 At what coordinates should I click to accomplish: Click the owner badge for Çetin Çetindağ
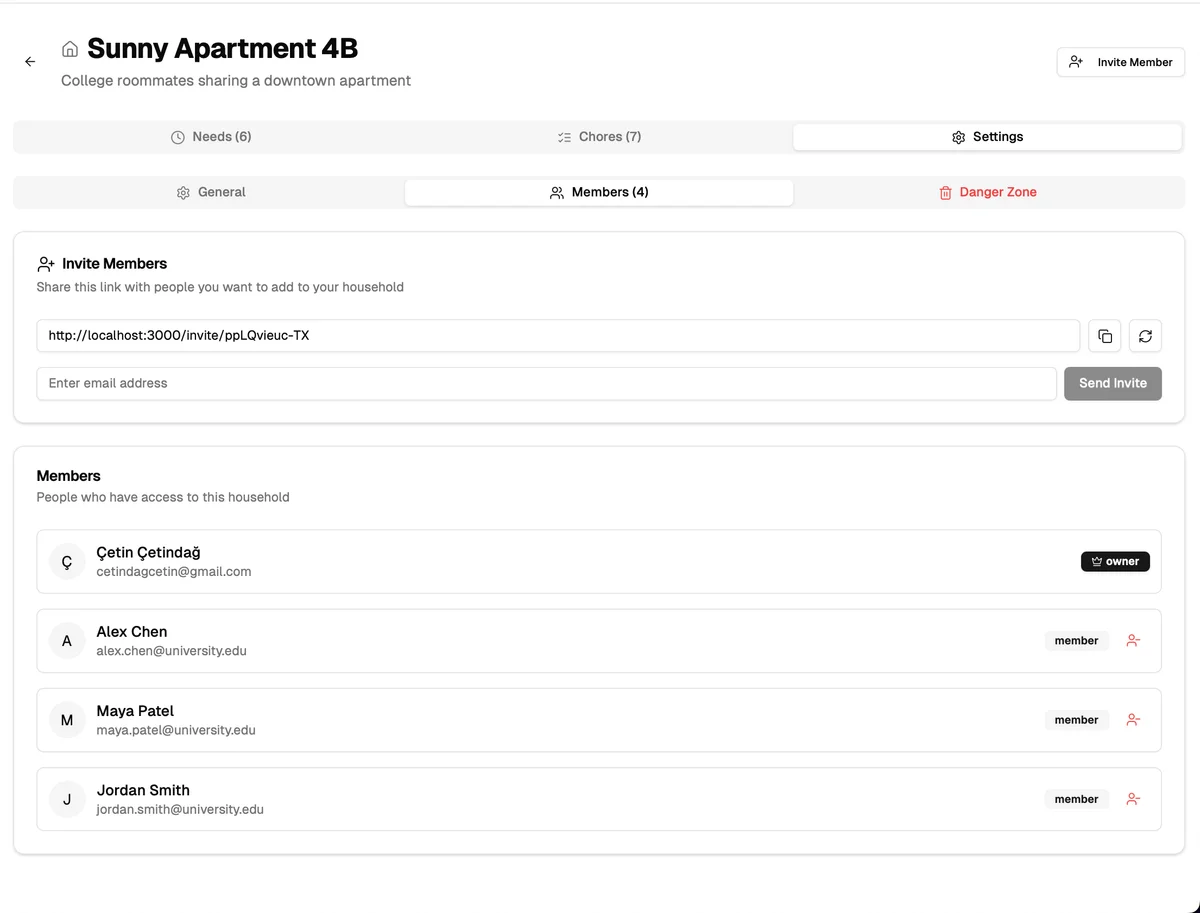[x=1115, y=562]
